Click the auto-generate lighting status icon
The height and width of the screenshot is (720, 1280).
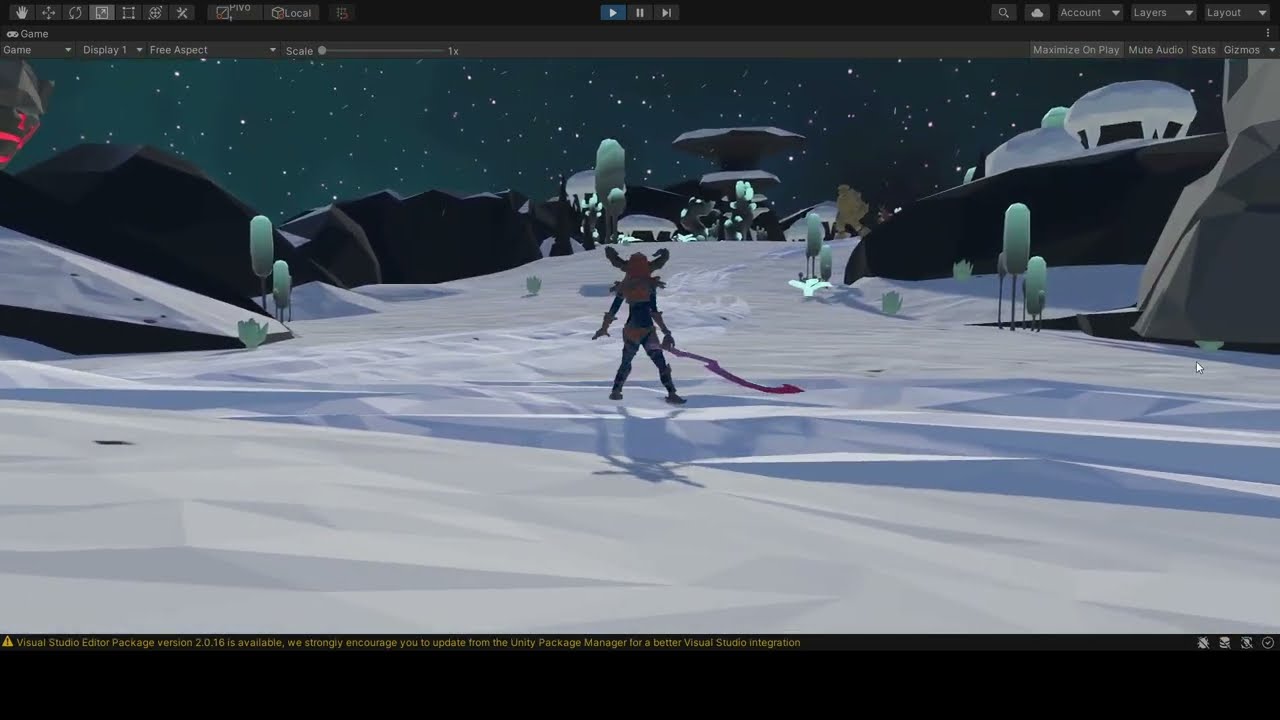pos(1247,643)
